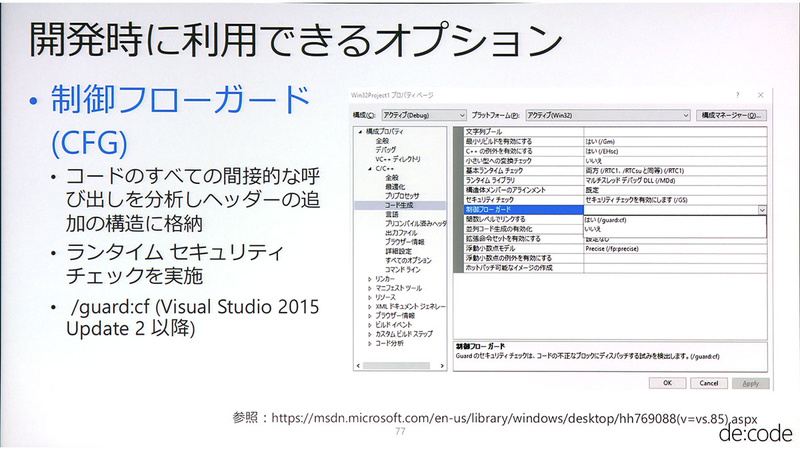800x450 pixels.
Task: Close the Win32Project1 property page dialog
Action: point(761,95)
